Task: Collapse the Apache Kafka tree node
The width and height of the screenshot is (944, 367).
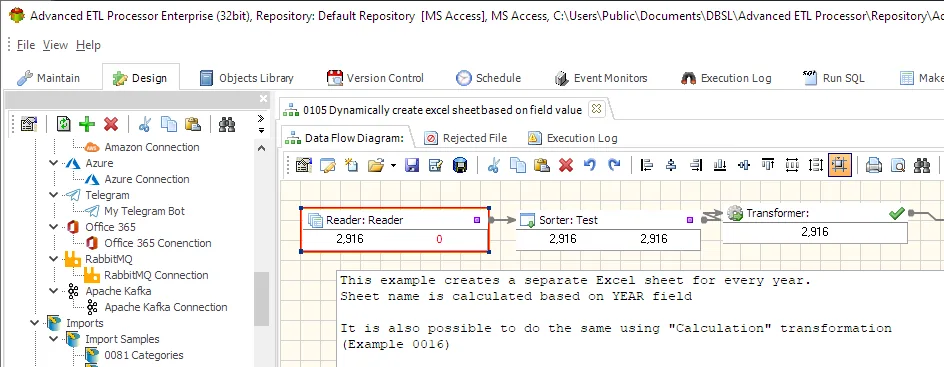Action: pyautogui.click(x=55, y=291)
